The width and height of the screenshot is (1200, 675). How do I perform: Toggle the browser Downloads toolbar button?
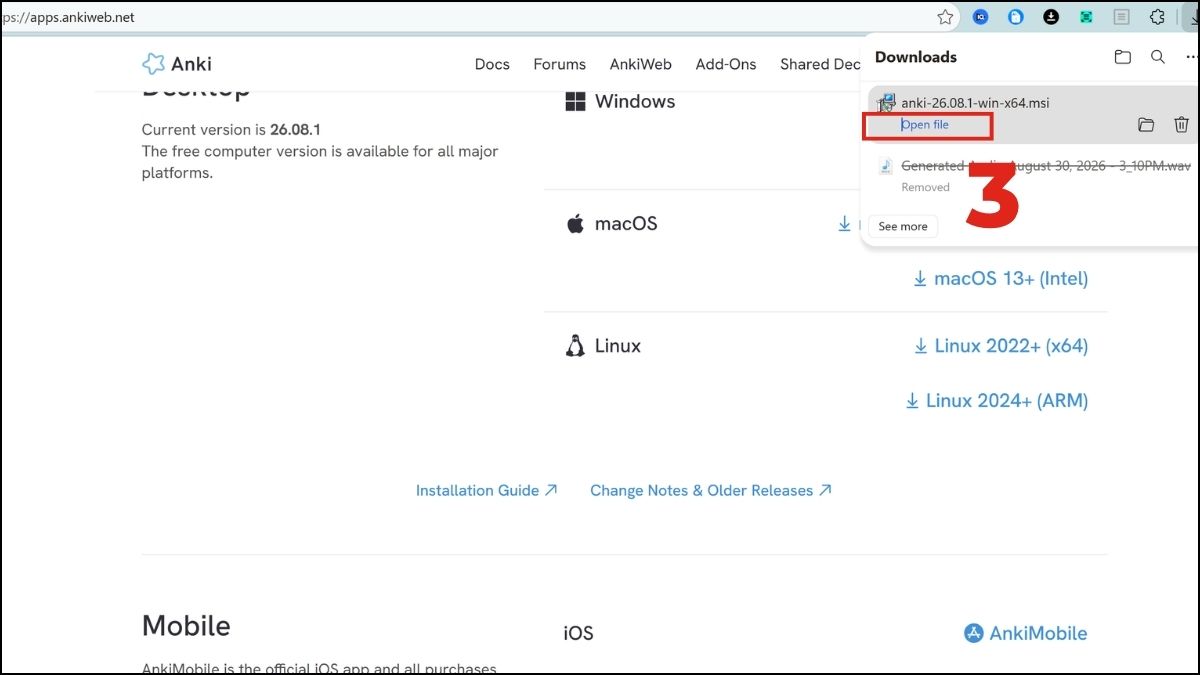click(1190, 17)
